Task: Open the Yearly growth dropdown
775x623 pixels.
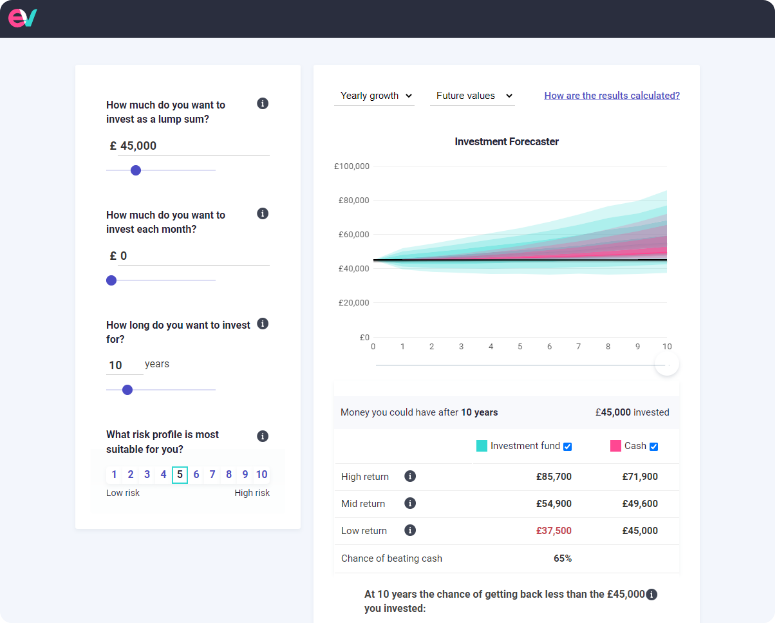Action: (x=375, y=96)
